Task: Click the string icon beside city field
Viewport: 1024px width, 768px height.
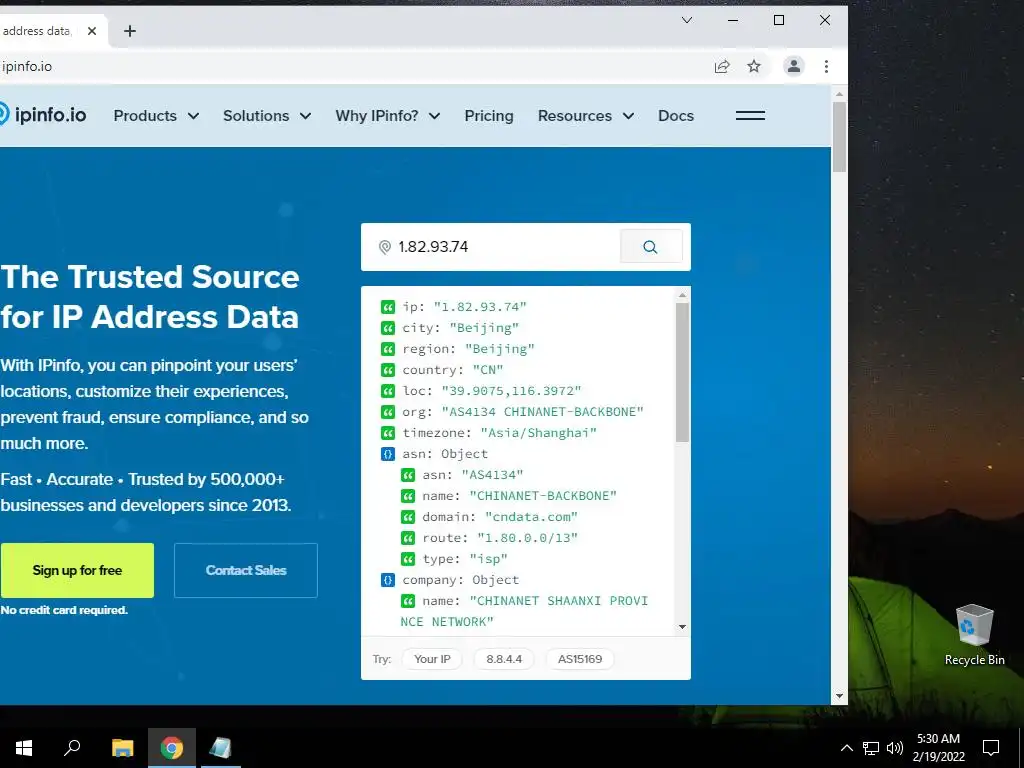Action: [388, 328]
